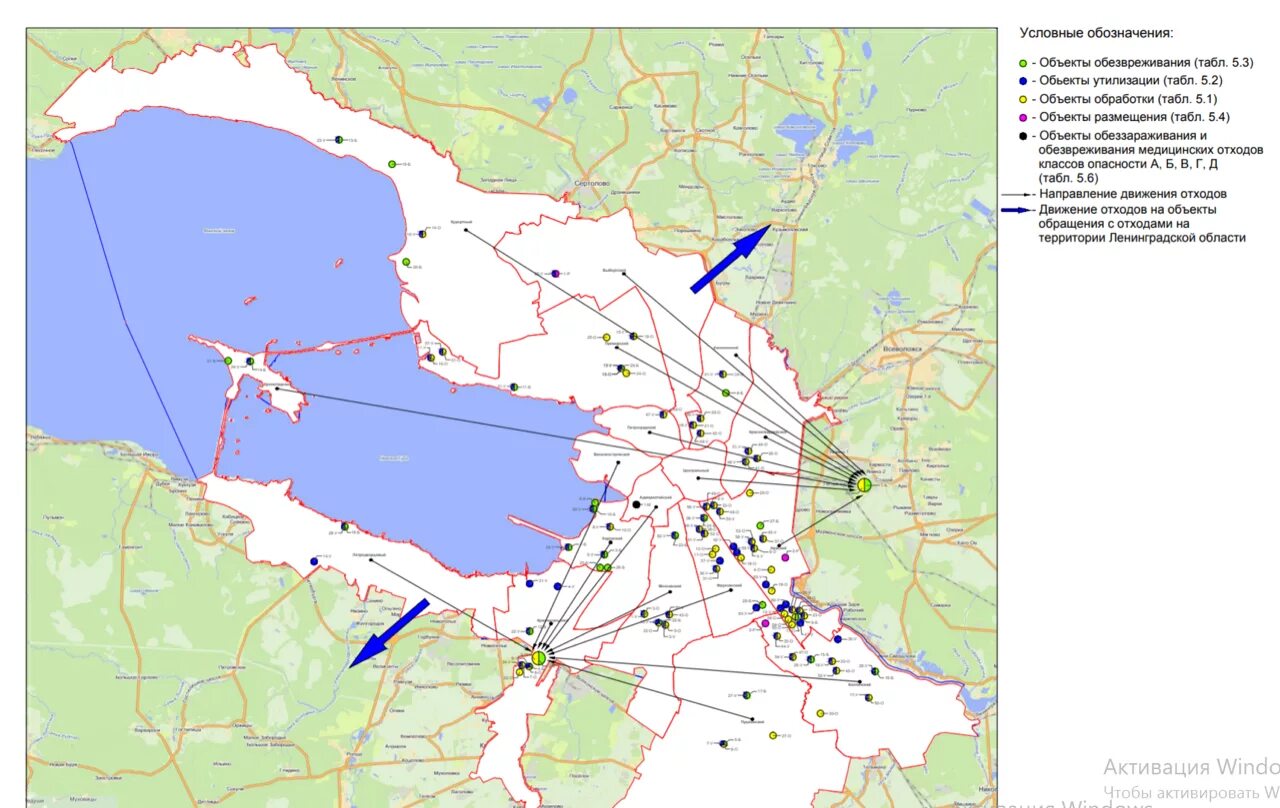Select the lone blue marker on the southwest coast
The width and height of the screenshot is (1280, 808).
(x=314, y=562)
